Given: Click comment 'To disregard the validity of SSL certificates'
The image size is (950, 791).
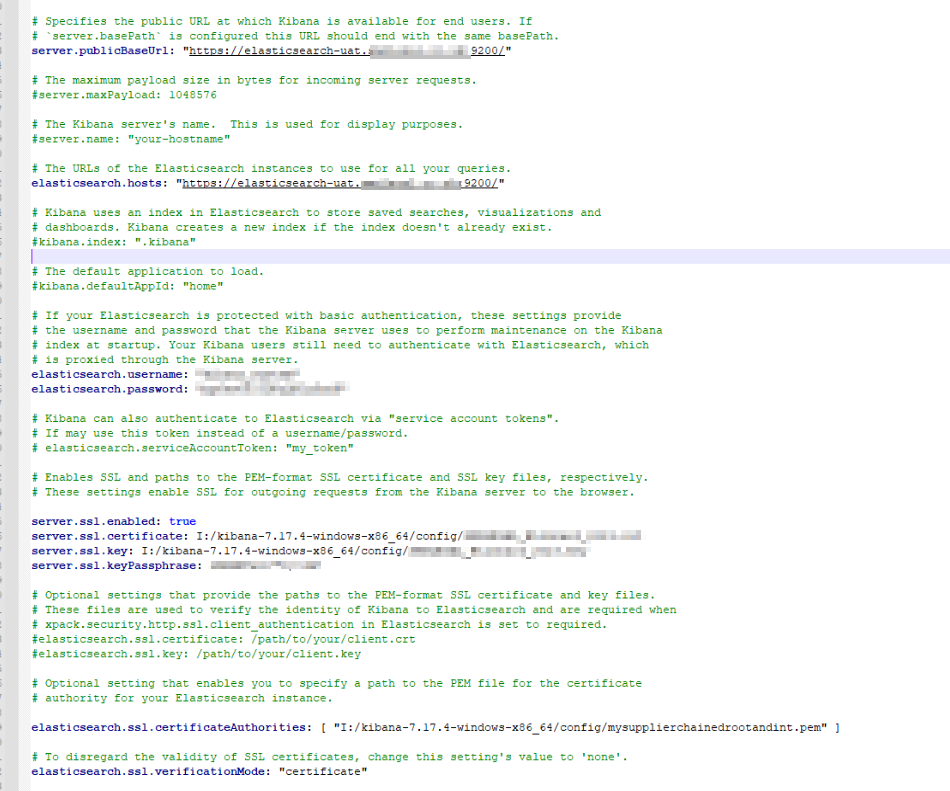Looking at the screenshot, I should [330, 757].
